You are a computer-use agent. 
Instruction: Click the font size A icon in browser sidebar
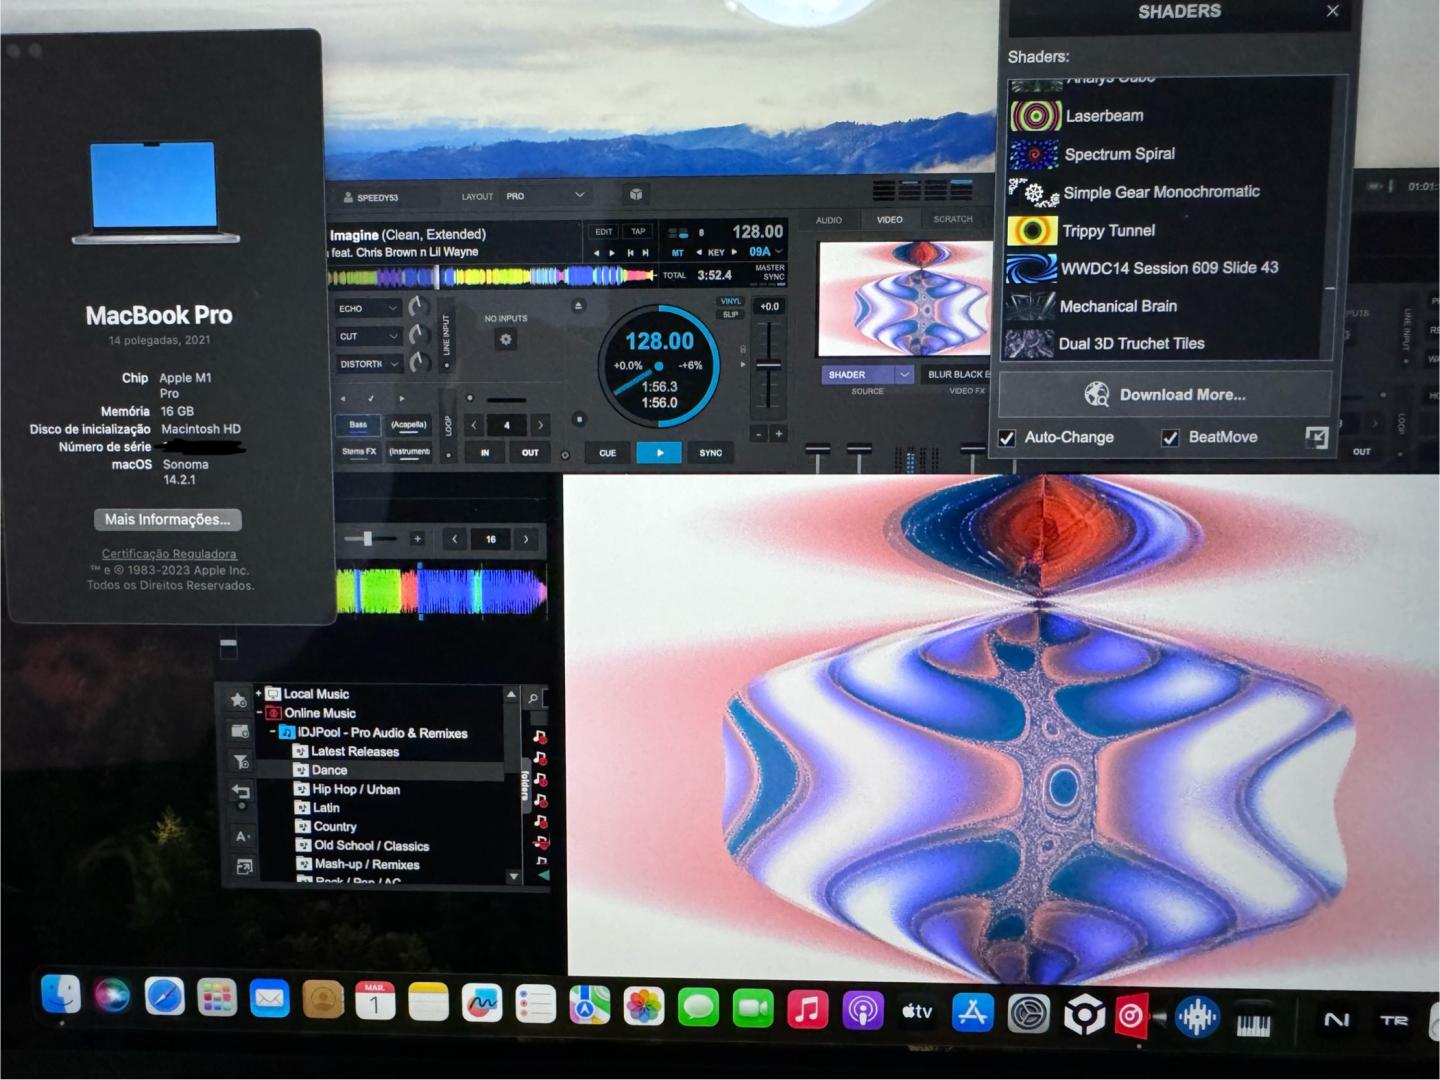pyautogui.click(x=242, y=835)
